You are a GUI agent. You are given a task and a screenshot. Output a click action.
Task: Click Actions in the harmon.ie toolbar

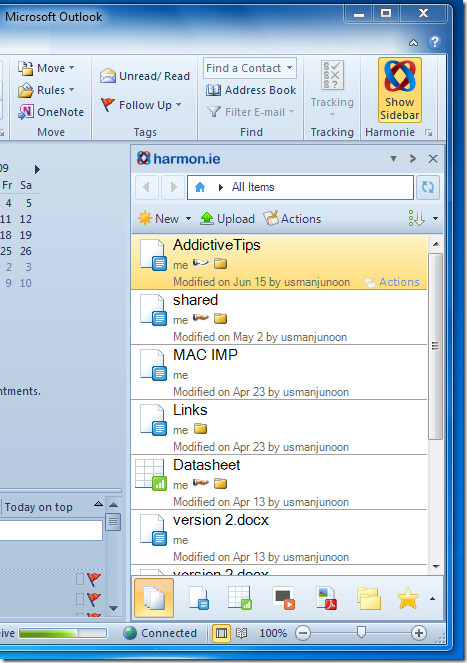click(292, 219)
